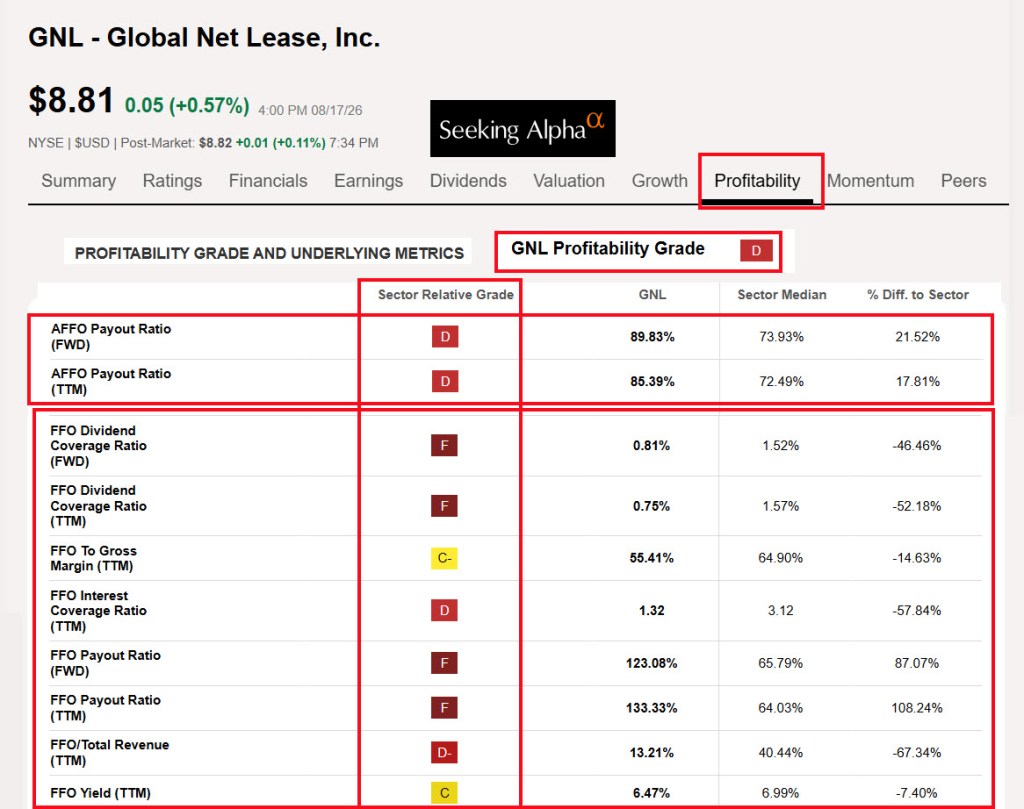Open the Financials tab

point(268,181)
